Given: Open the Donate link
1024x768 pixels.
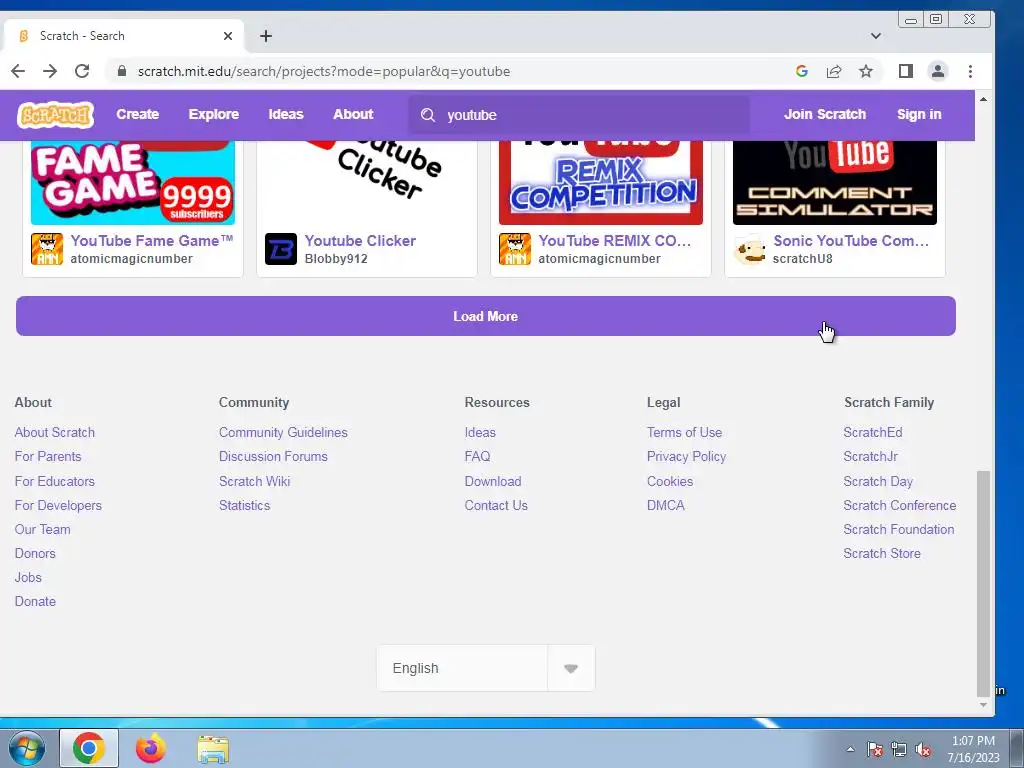Looking at the screenshot, I should tap(35, 601).
